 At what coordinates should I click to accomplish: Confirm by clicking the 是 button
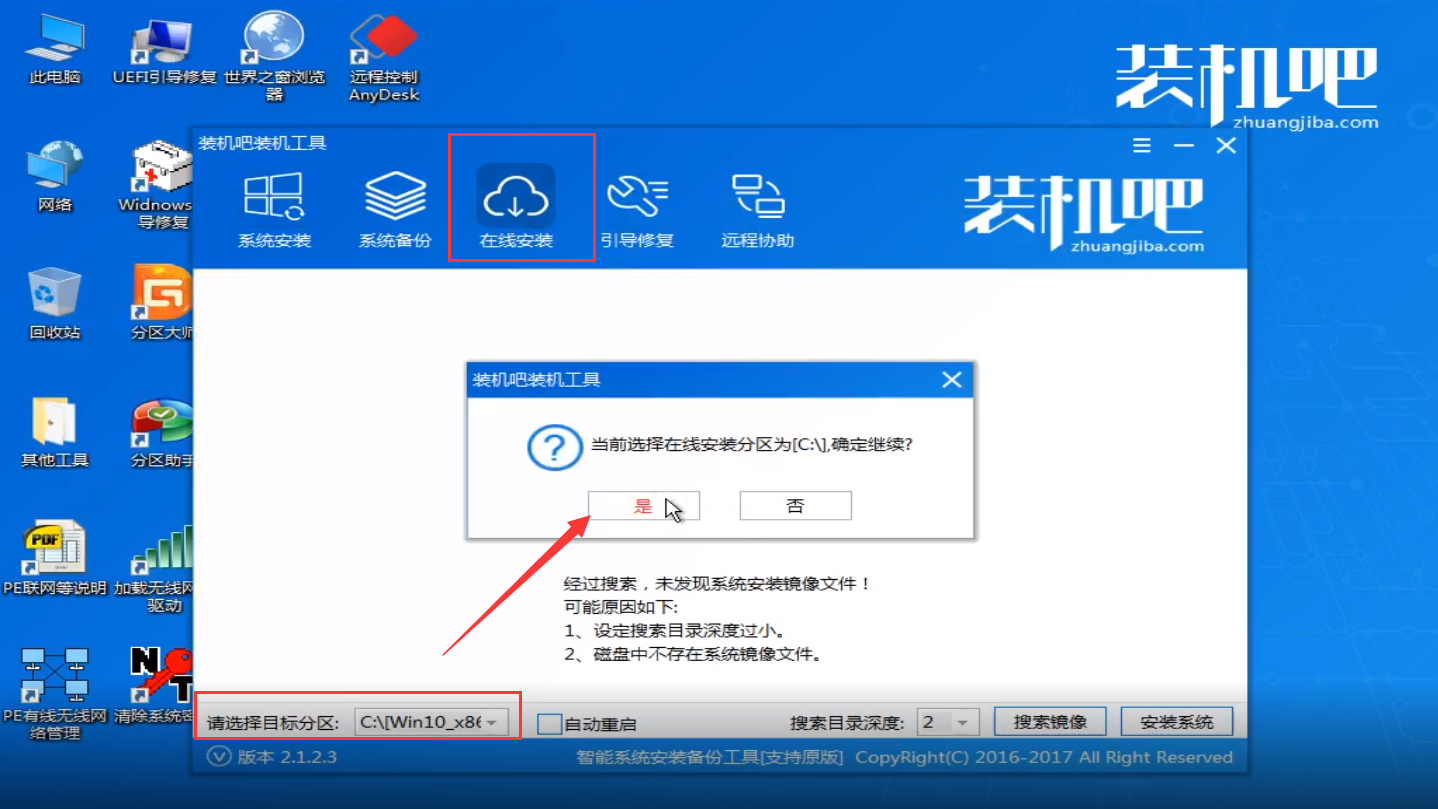pos(644,505)
